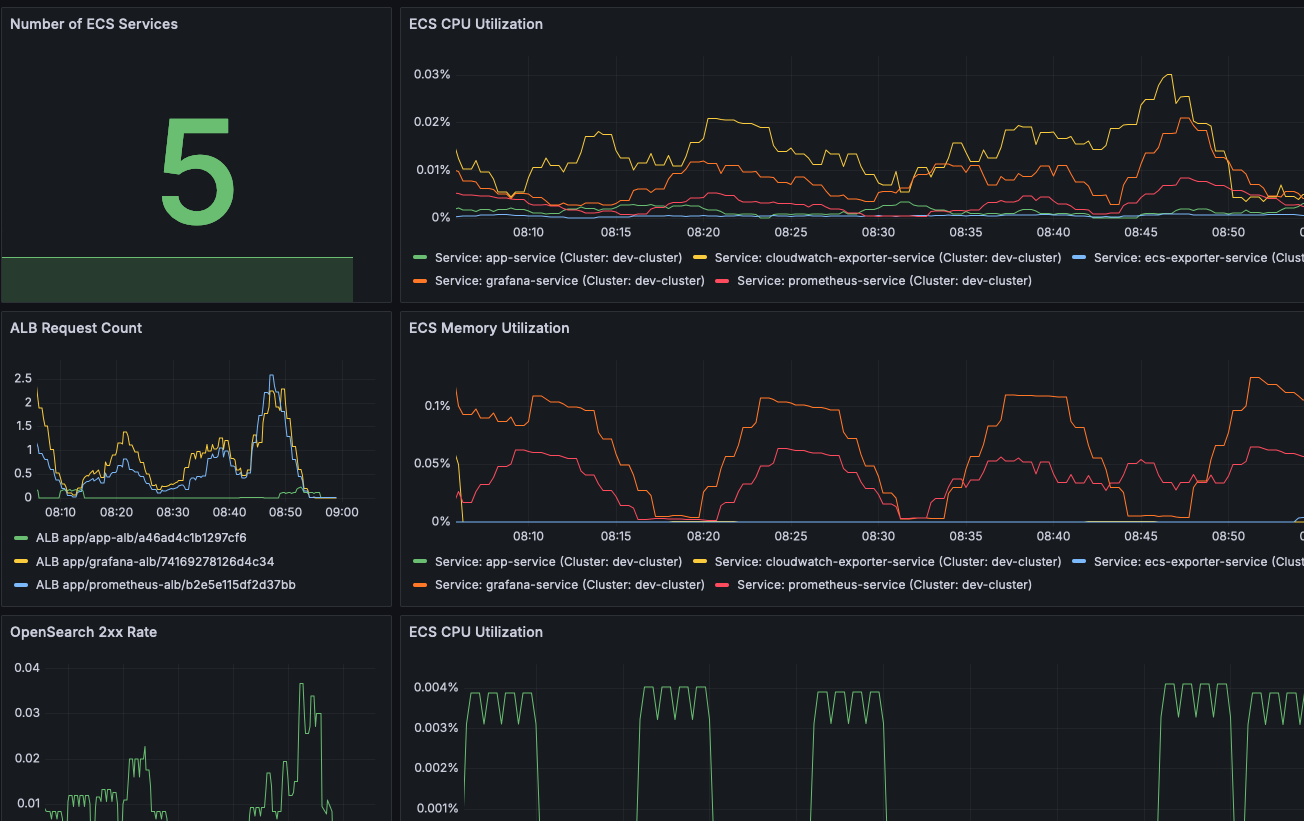Viewport: 1304px width, 821px height.
Task: Click the 0.04 axis label in OpenSearch chart
Action: point(27,667)
